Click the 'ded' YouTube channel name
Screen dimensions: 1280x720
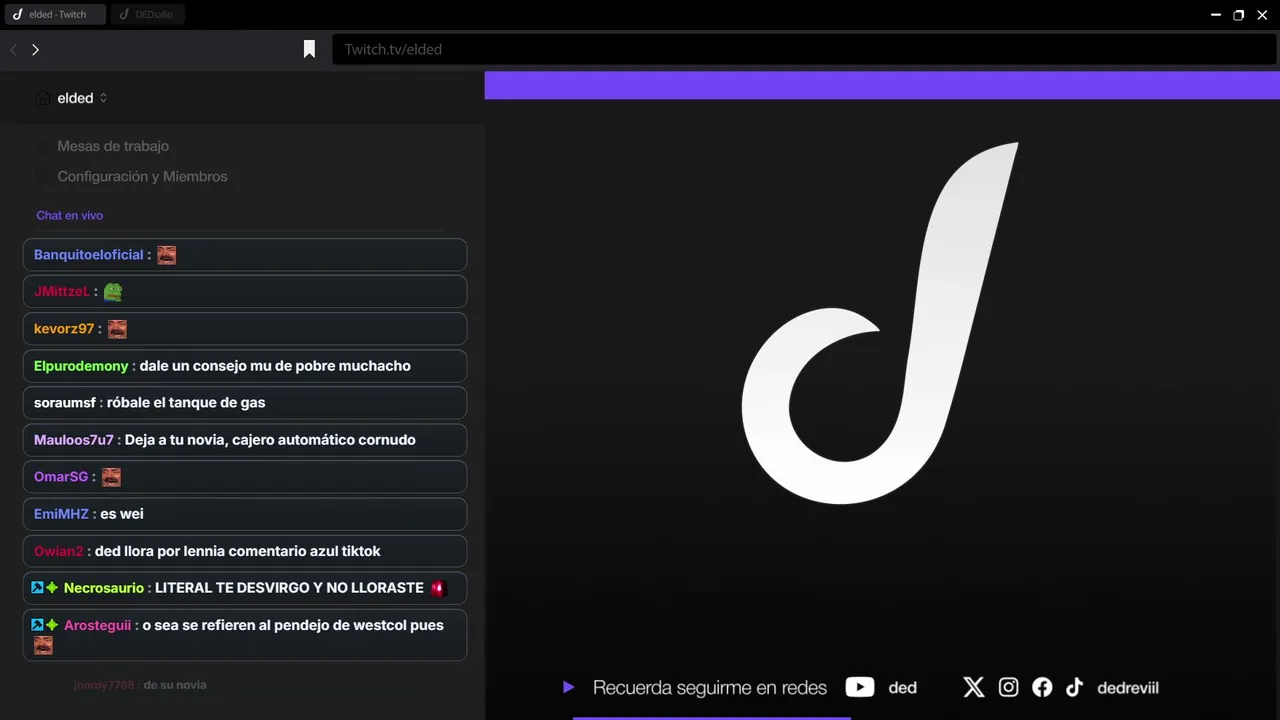tap(903, 688)
